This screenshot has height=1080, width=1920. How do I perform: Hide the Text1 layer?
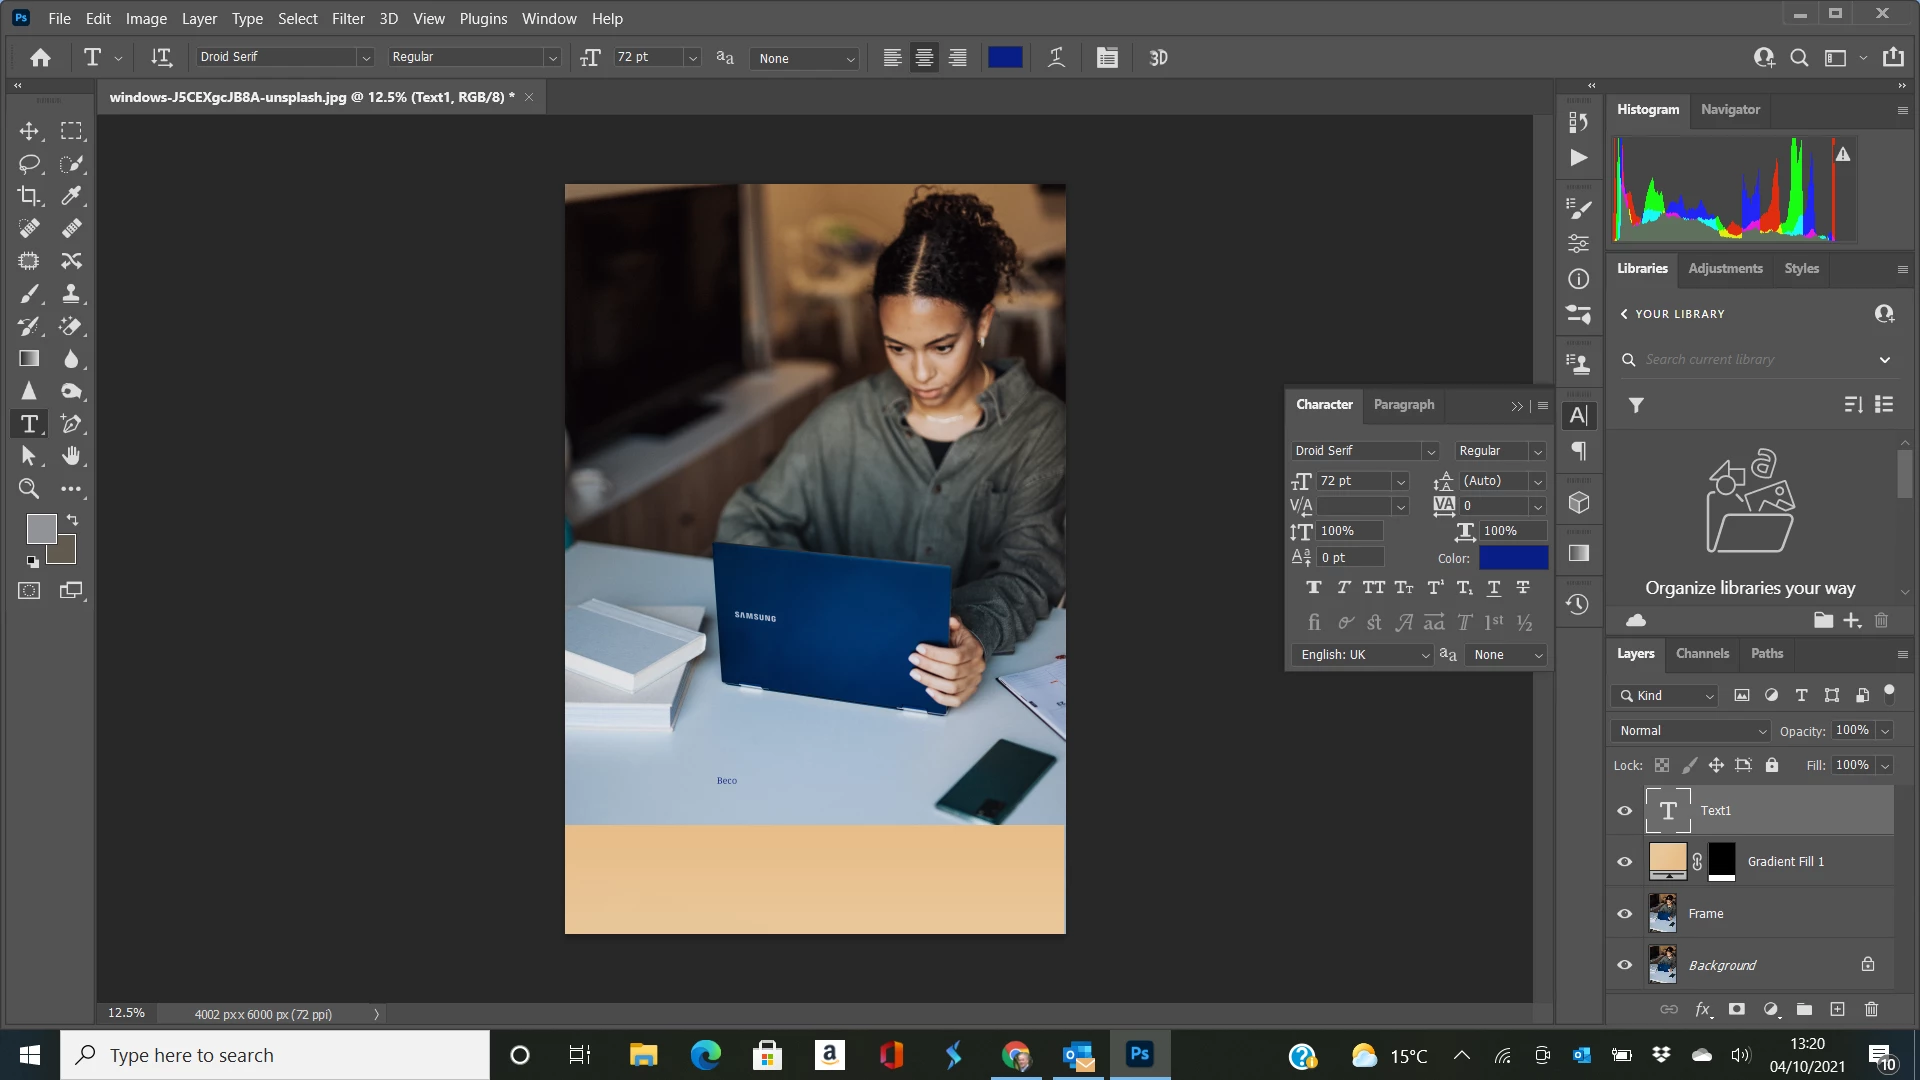pyautogui.click(x=1625, y=811)
